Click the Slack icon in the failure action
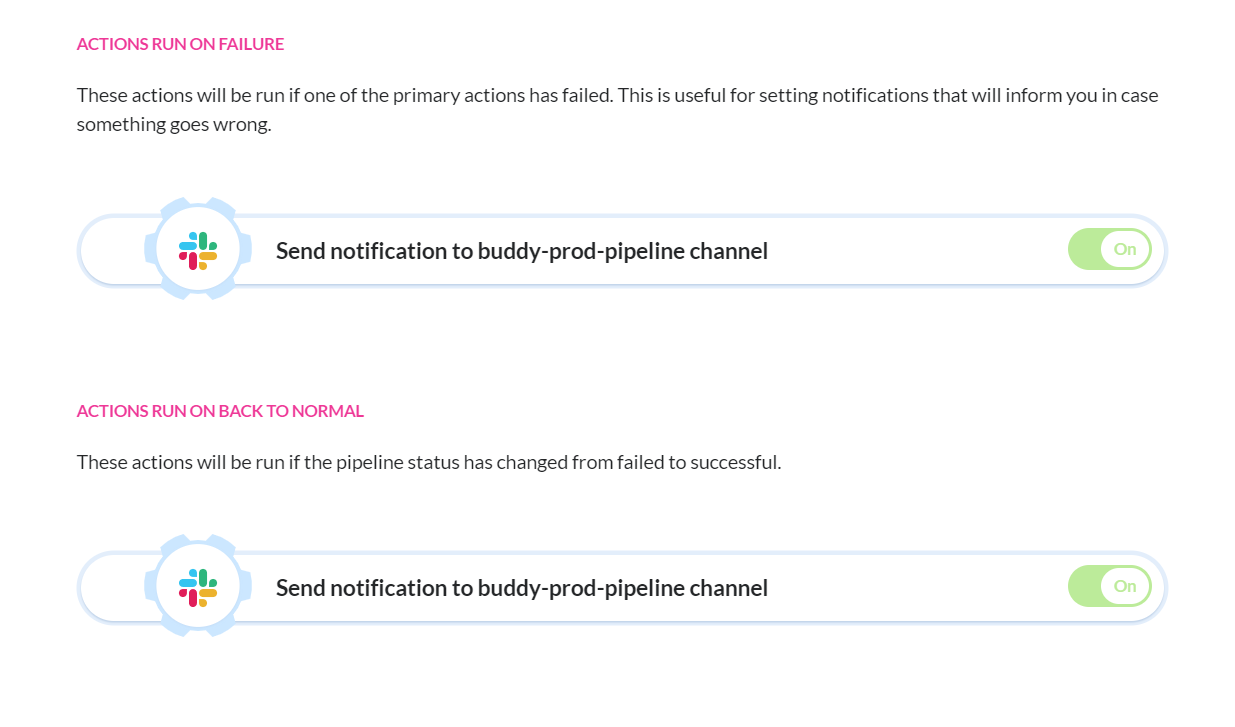This screenshot has width=1235, height=727. [198, 250]
